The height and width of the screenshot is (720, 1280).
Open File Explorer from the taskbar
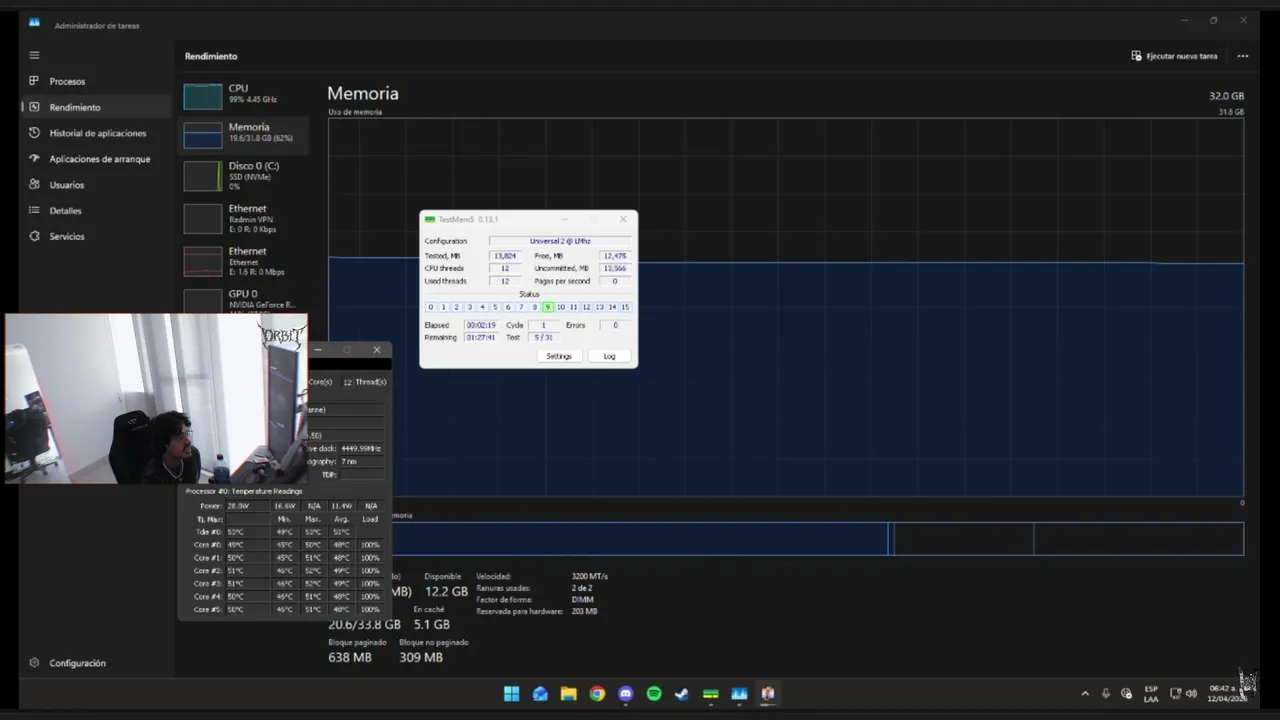pyautogui.click(x=568, y=694)
